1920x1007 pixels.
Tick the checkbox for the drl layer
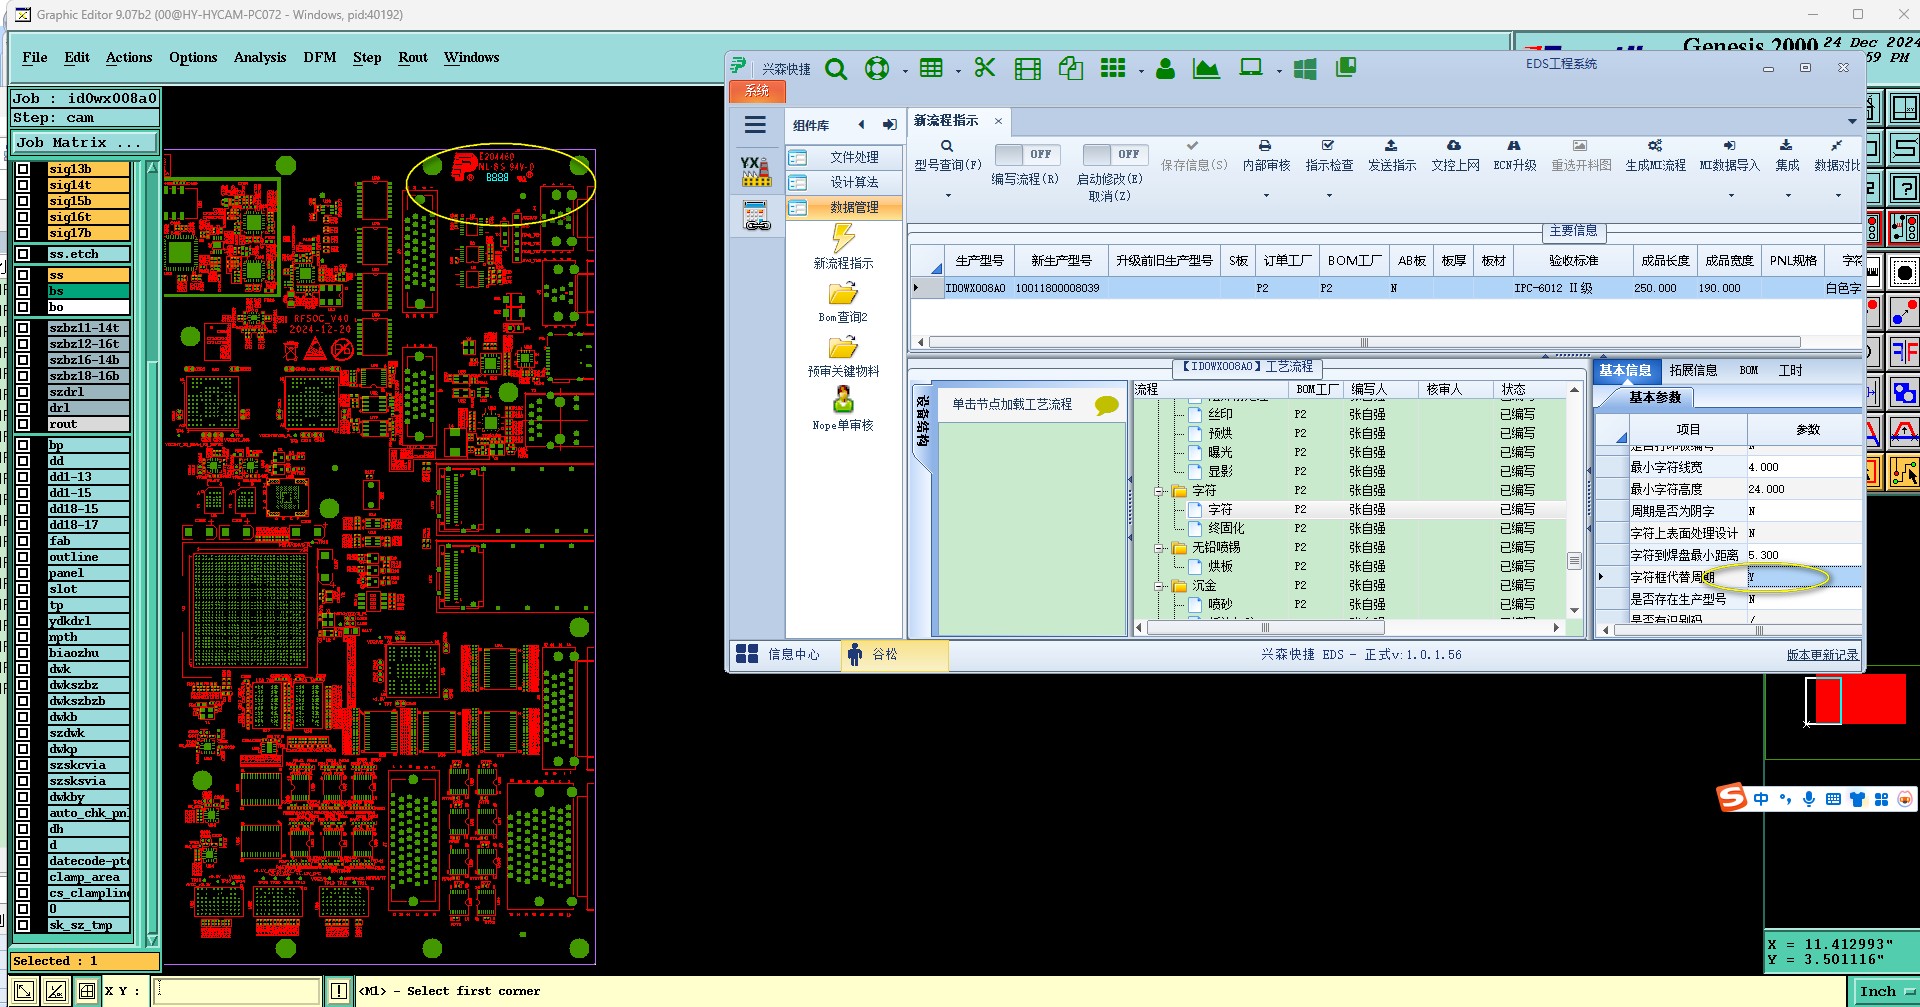click(23, 408)
